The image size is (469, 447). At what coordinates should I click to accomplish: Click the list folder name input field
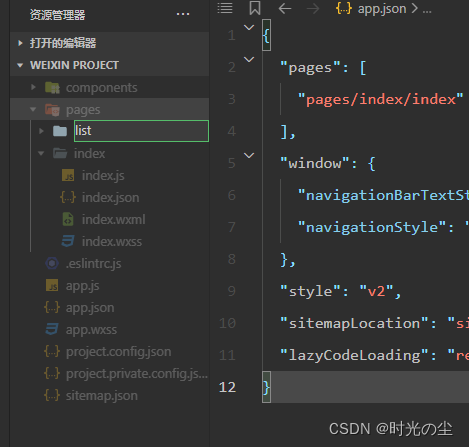pos(141,131)
